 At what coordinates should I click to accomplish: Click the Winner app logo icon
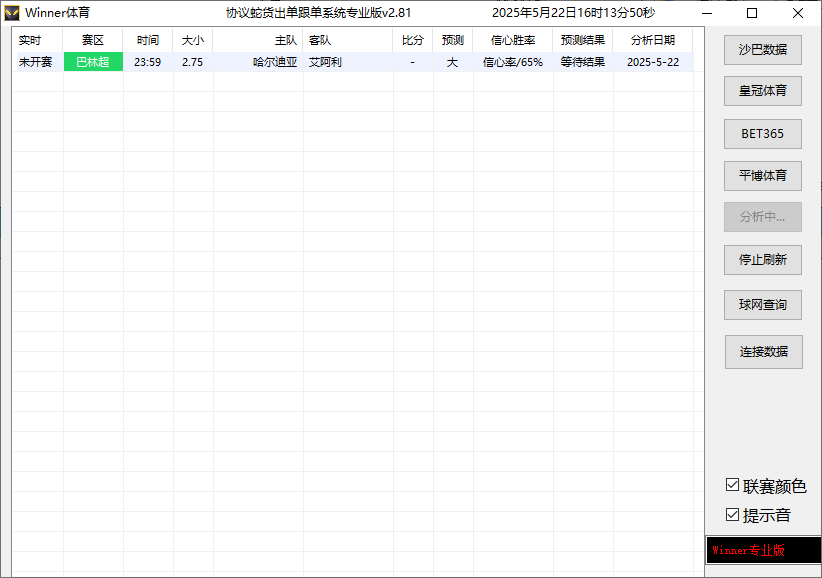[x=12, y=13]
